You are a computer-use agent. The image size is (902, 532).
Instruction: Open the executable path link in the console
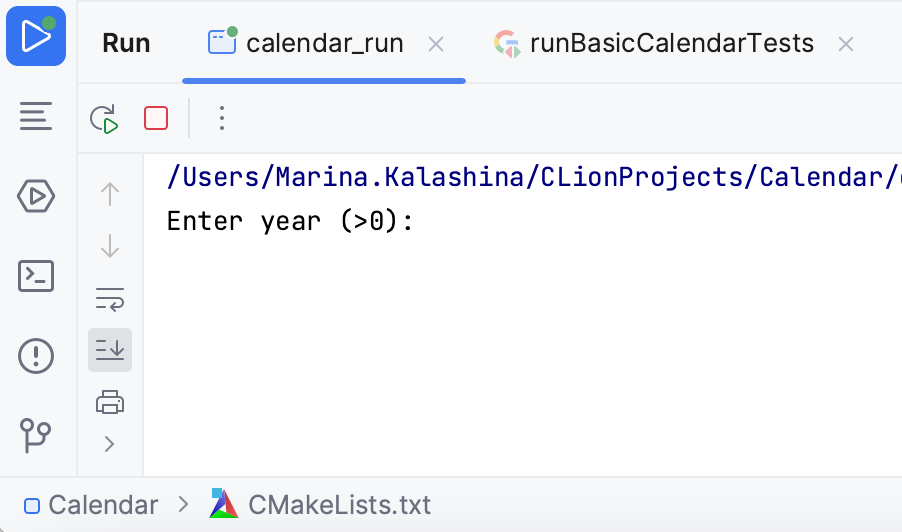point(530,178)
